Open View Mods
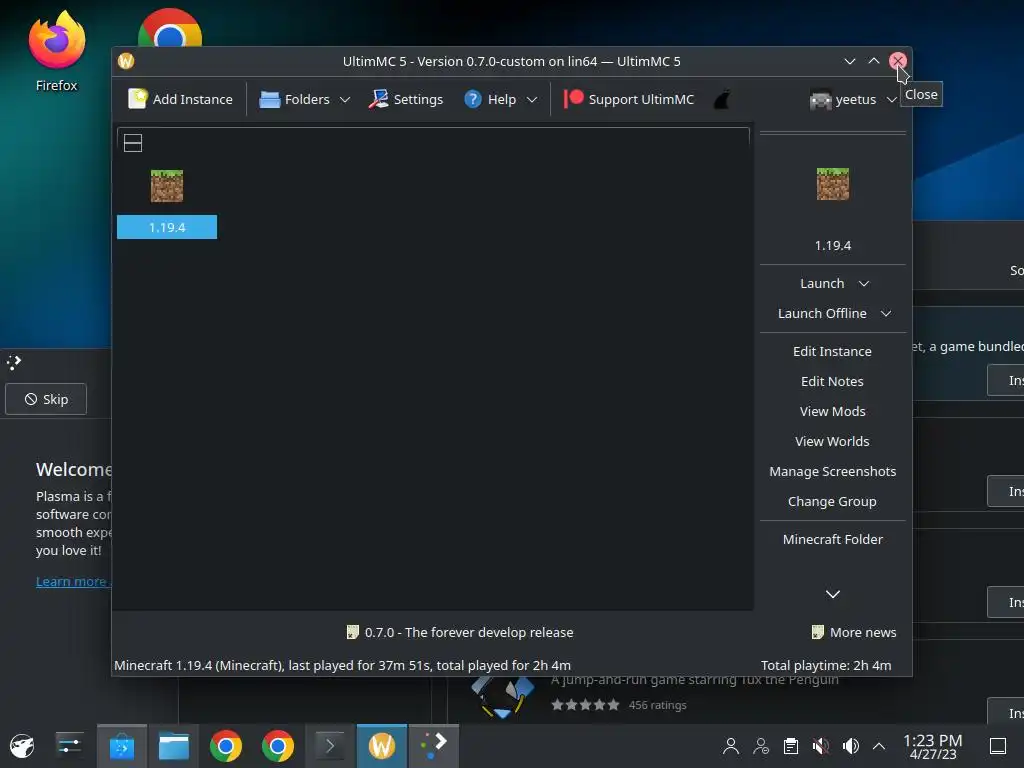 (833, 411)
